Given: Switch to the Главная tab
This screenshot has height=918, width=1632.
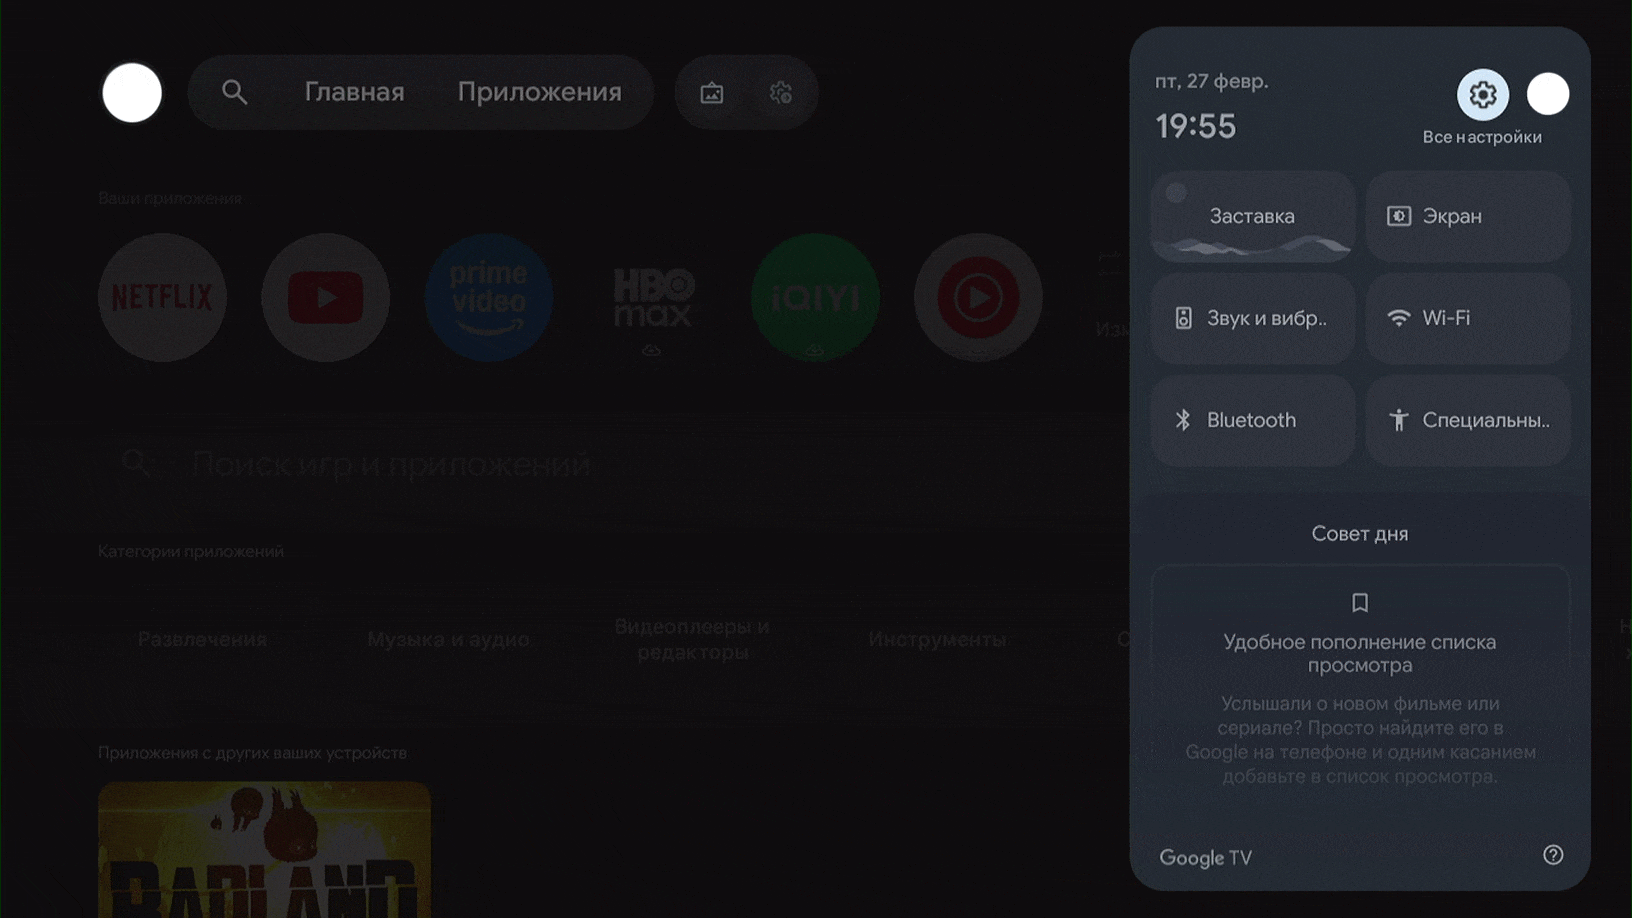Looking at the screenshot, I should coord(354,92).
